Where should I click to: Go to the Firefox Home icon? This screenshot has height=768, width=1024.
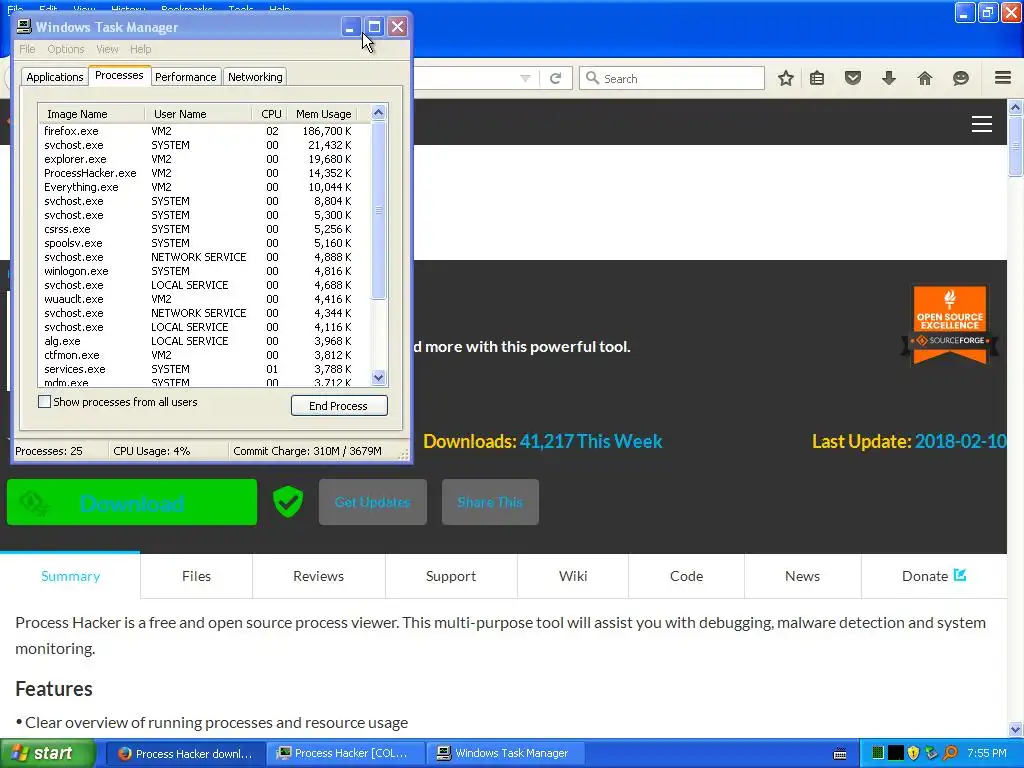coord(925,78)
